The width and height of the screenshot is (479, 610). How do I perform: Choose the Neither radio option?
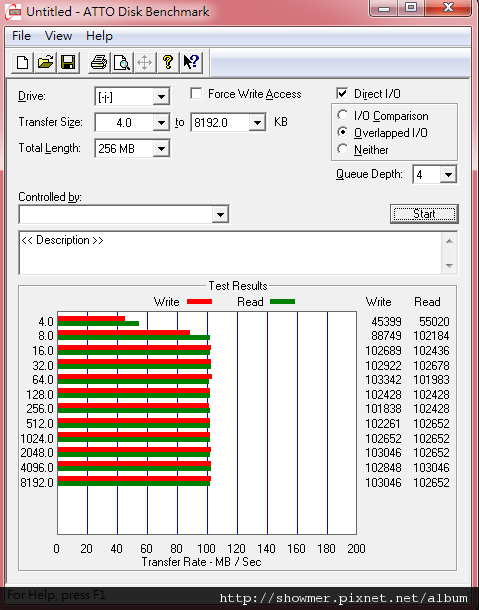(x=342, y=149)
